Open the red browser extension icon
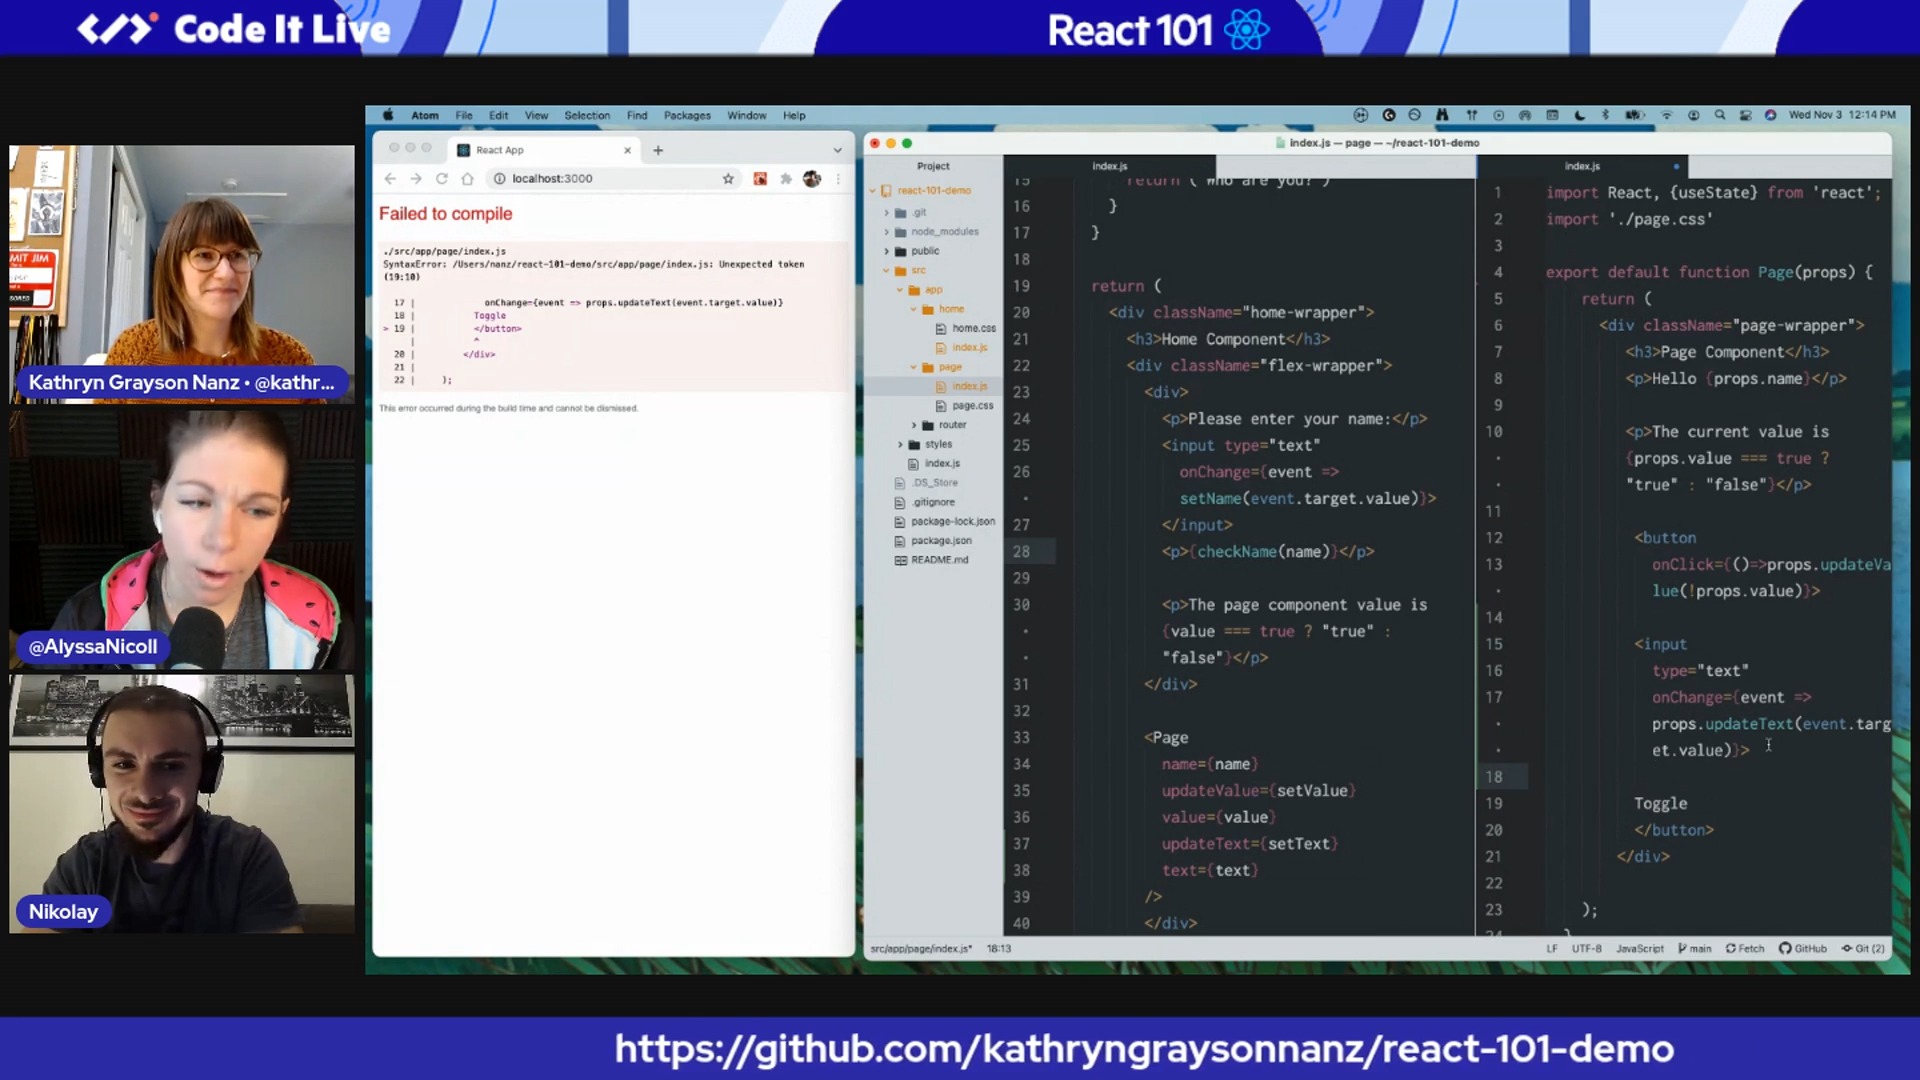1920x1080 pixels. (760, 178)
